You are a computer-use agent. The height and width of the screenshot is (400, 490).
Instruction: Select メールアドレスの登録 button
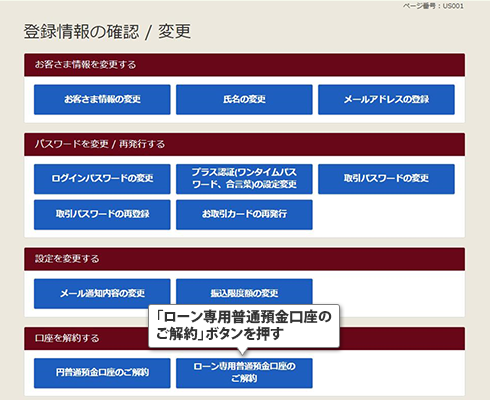(x=386, y=99)
